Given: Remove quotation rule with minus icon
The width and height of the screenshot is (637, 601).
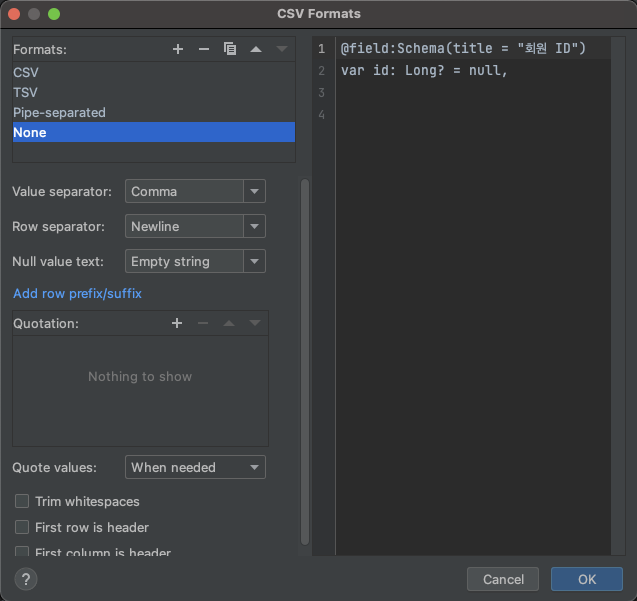Looking at the screenshot, I should coord(203,323).
